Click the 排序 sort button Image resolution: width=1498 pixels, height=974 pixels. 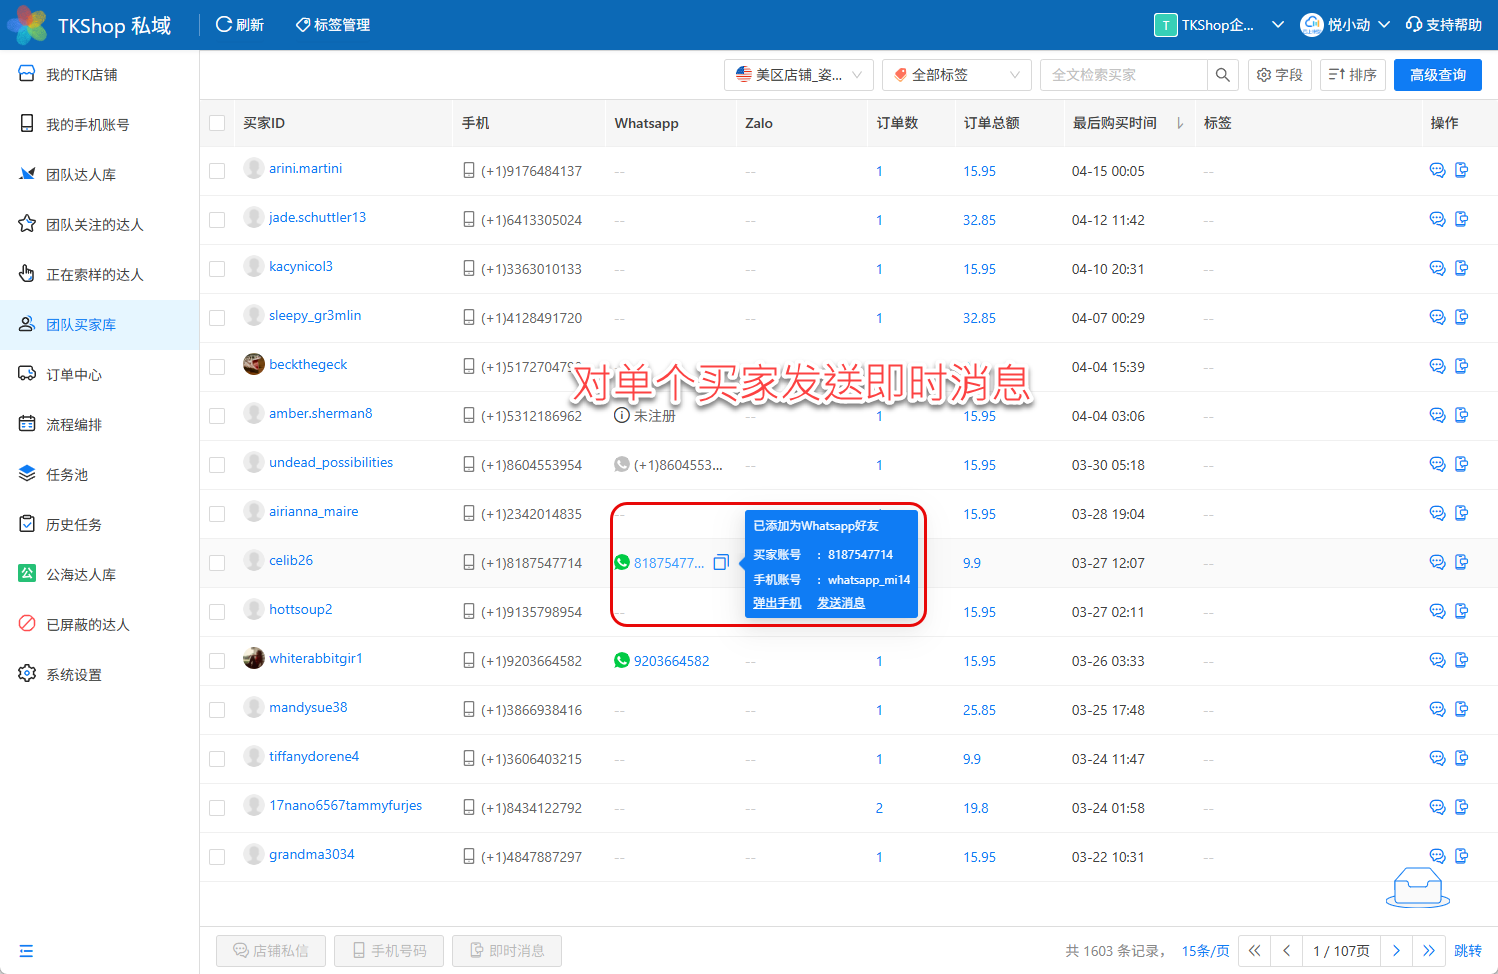click(1353, 75)
